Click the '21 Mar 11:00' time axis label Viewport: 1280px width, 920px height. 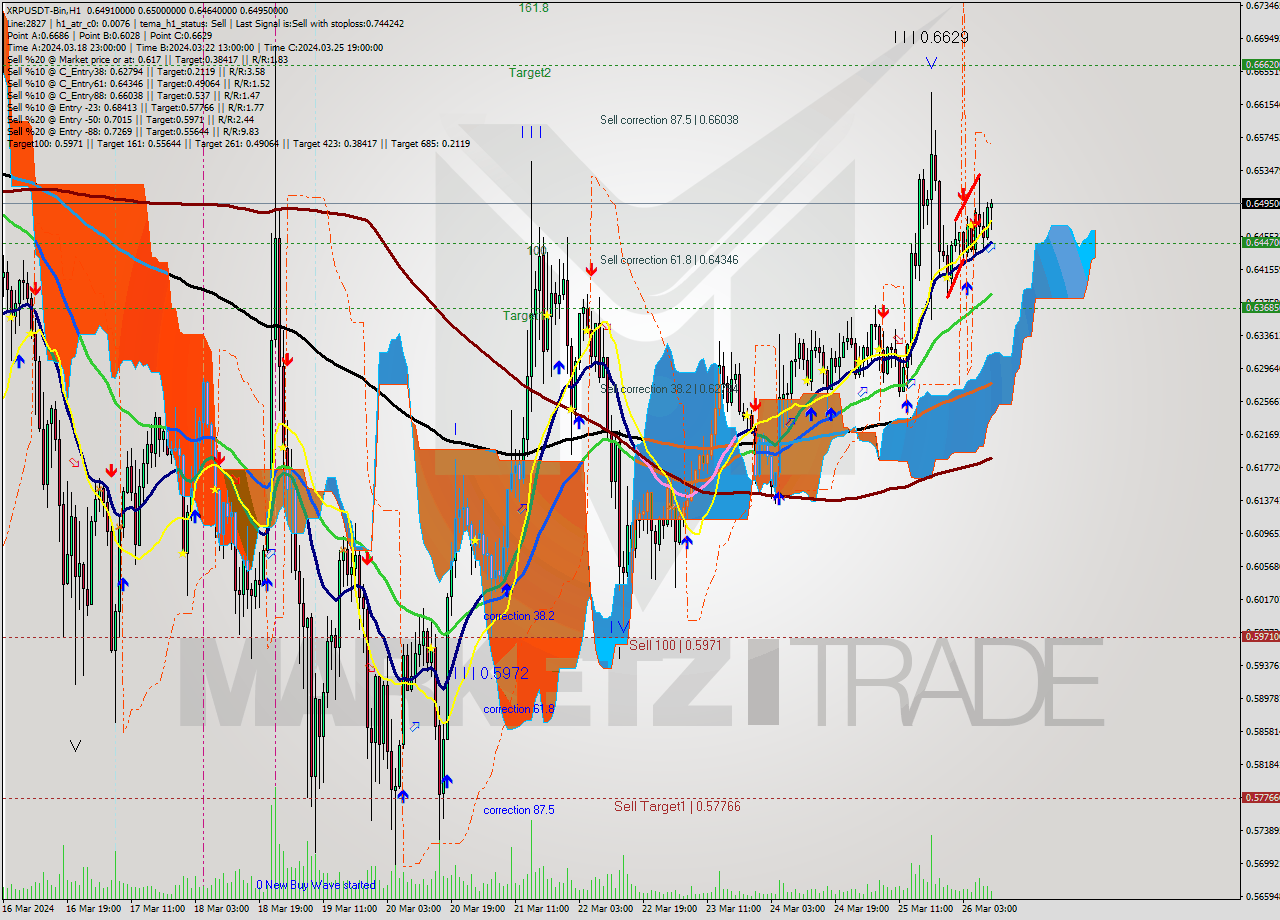[543, 909]
